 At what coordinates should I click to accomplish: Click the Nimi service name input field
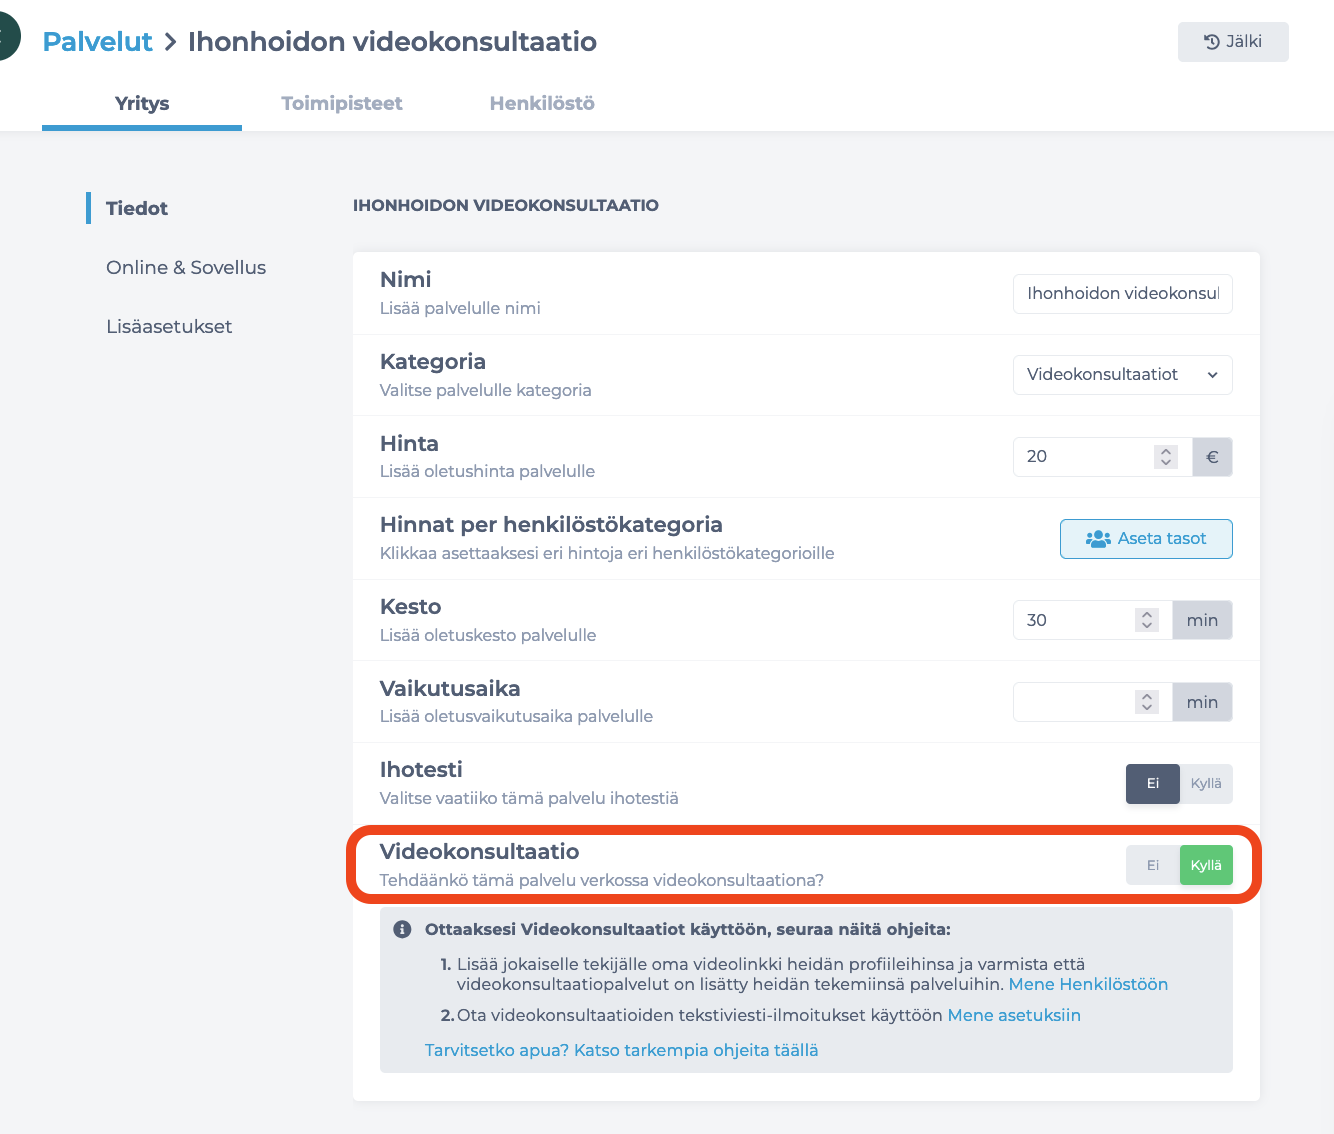(x=1122, y=294)
